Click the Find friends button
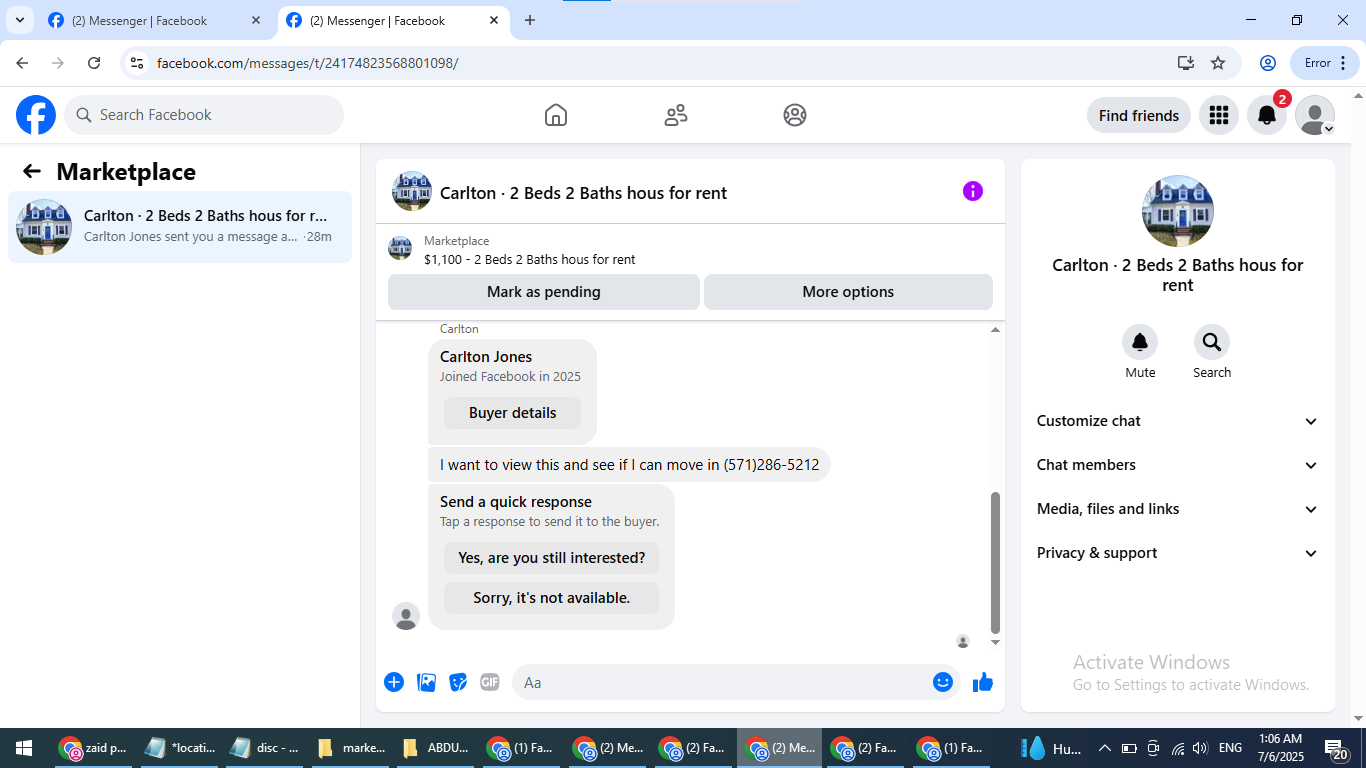The image size is (1366, 768). pos(1139,115)
